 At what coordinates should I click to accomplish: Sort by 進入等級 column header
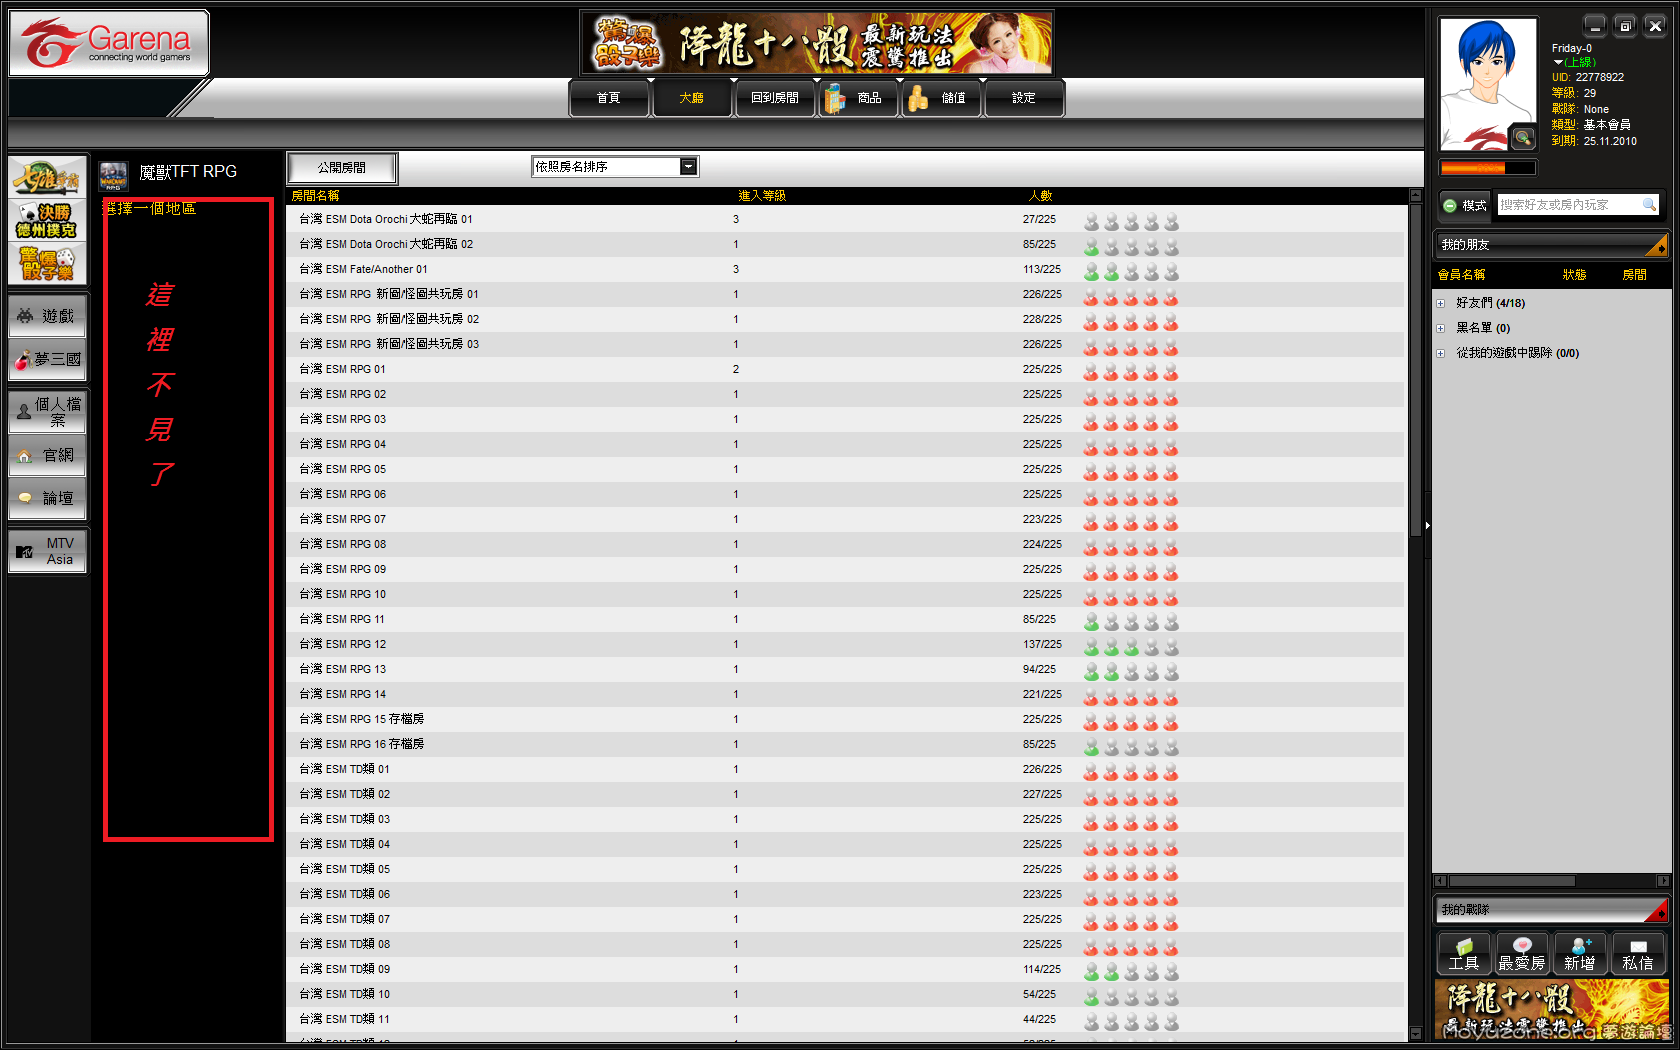[x=762, y=196]
